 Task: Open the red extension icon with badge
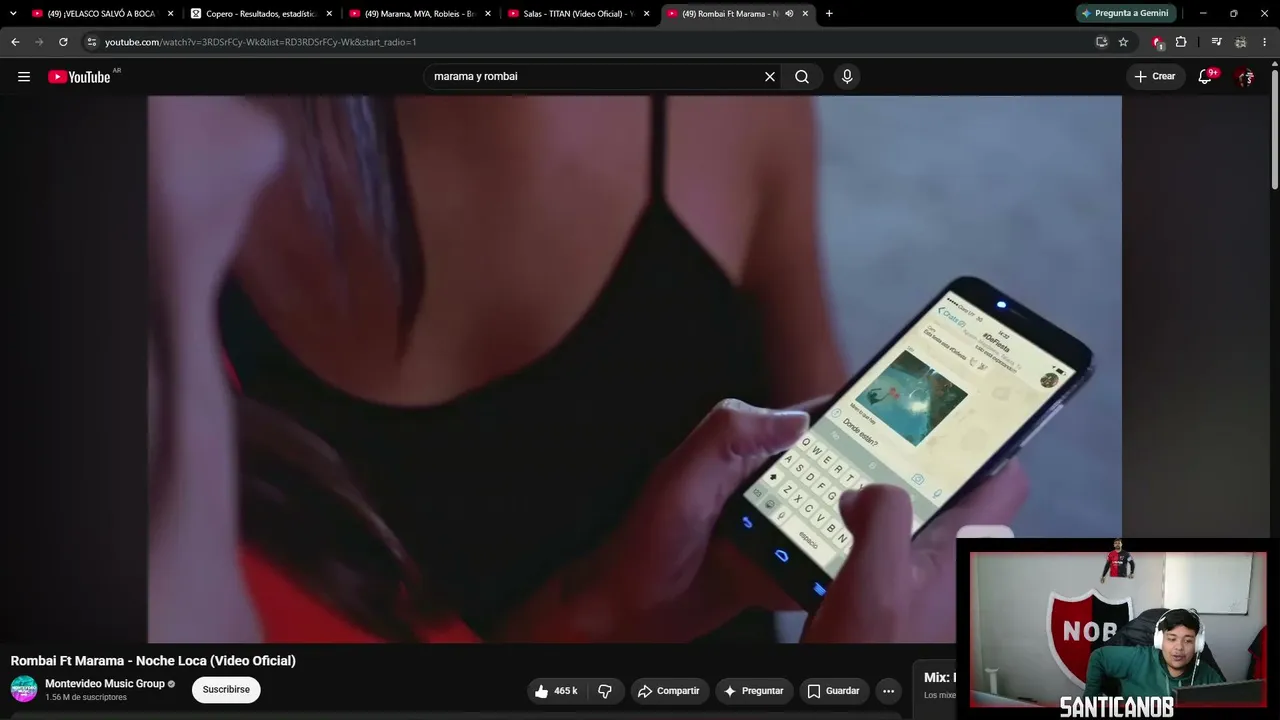coord(1158,42)
